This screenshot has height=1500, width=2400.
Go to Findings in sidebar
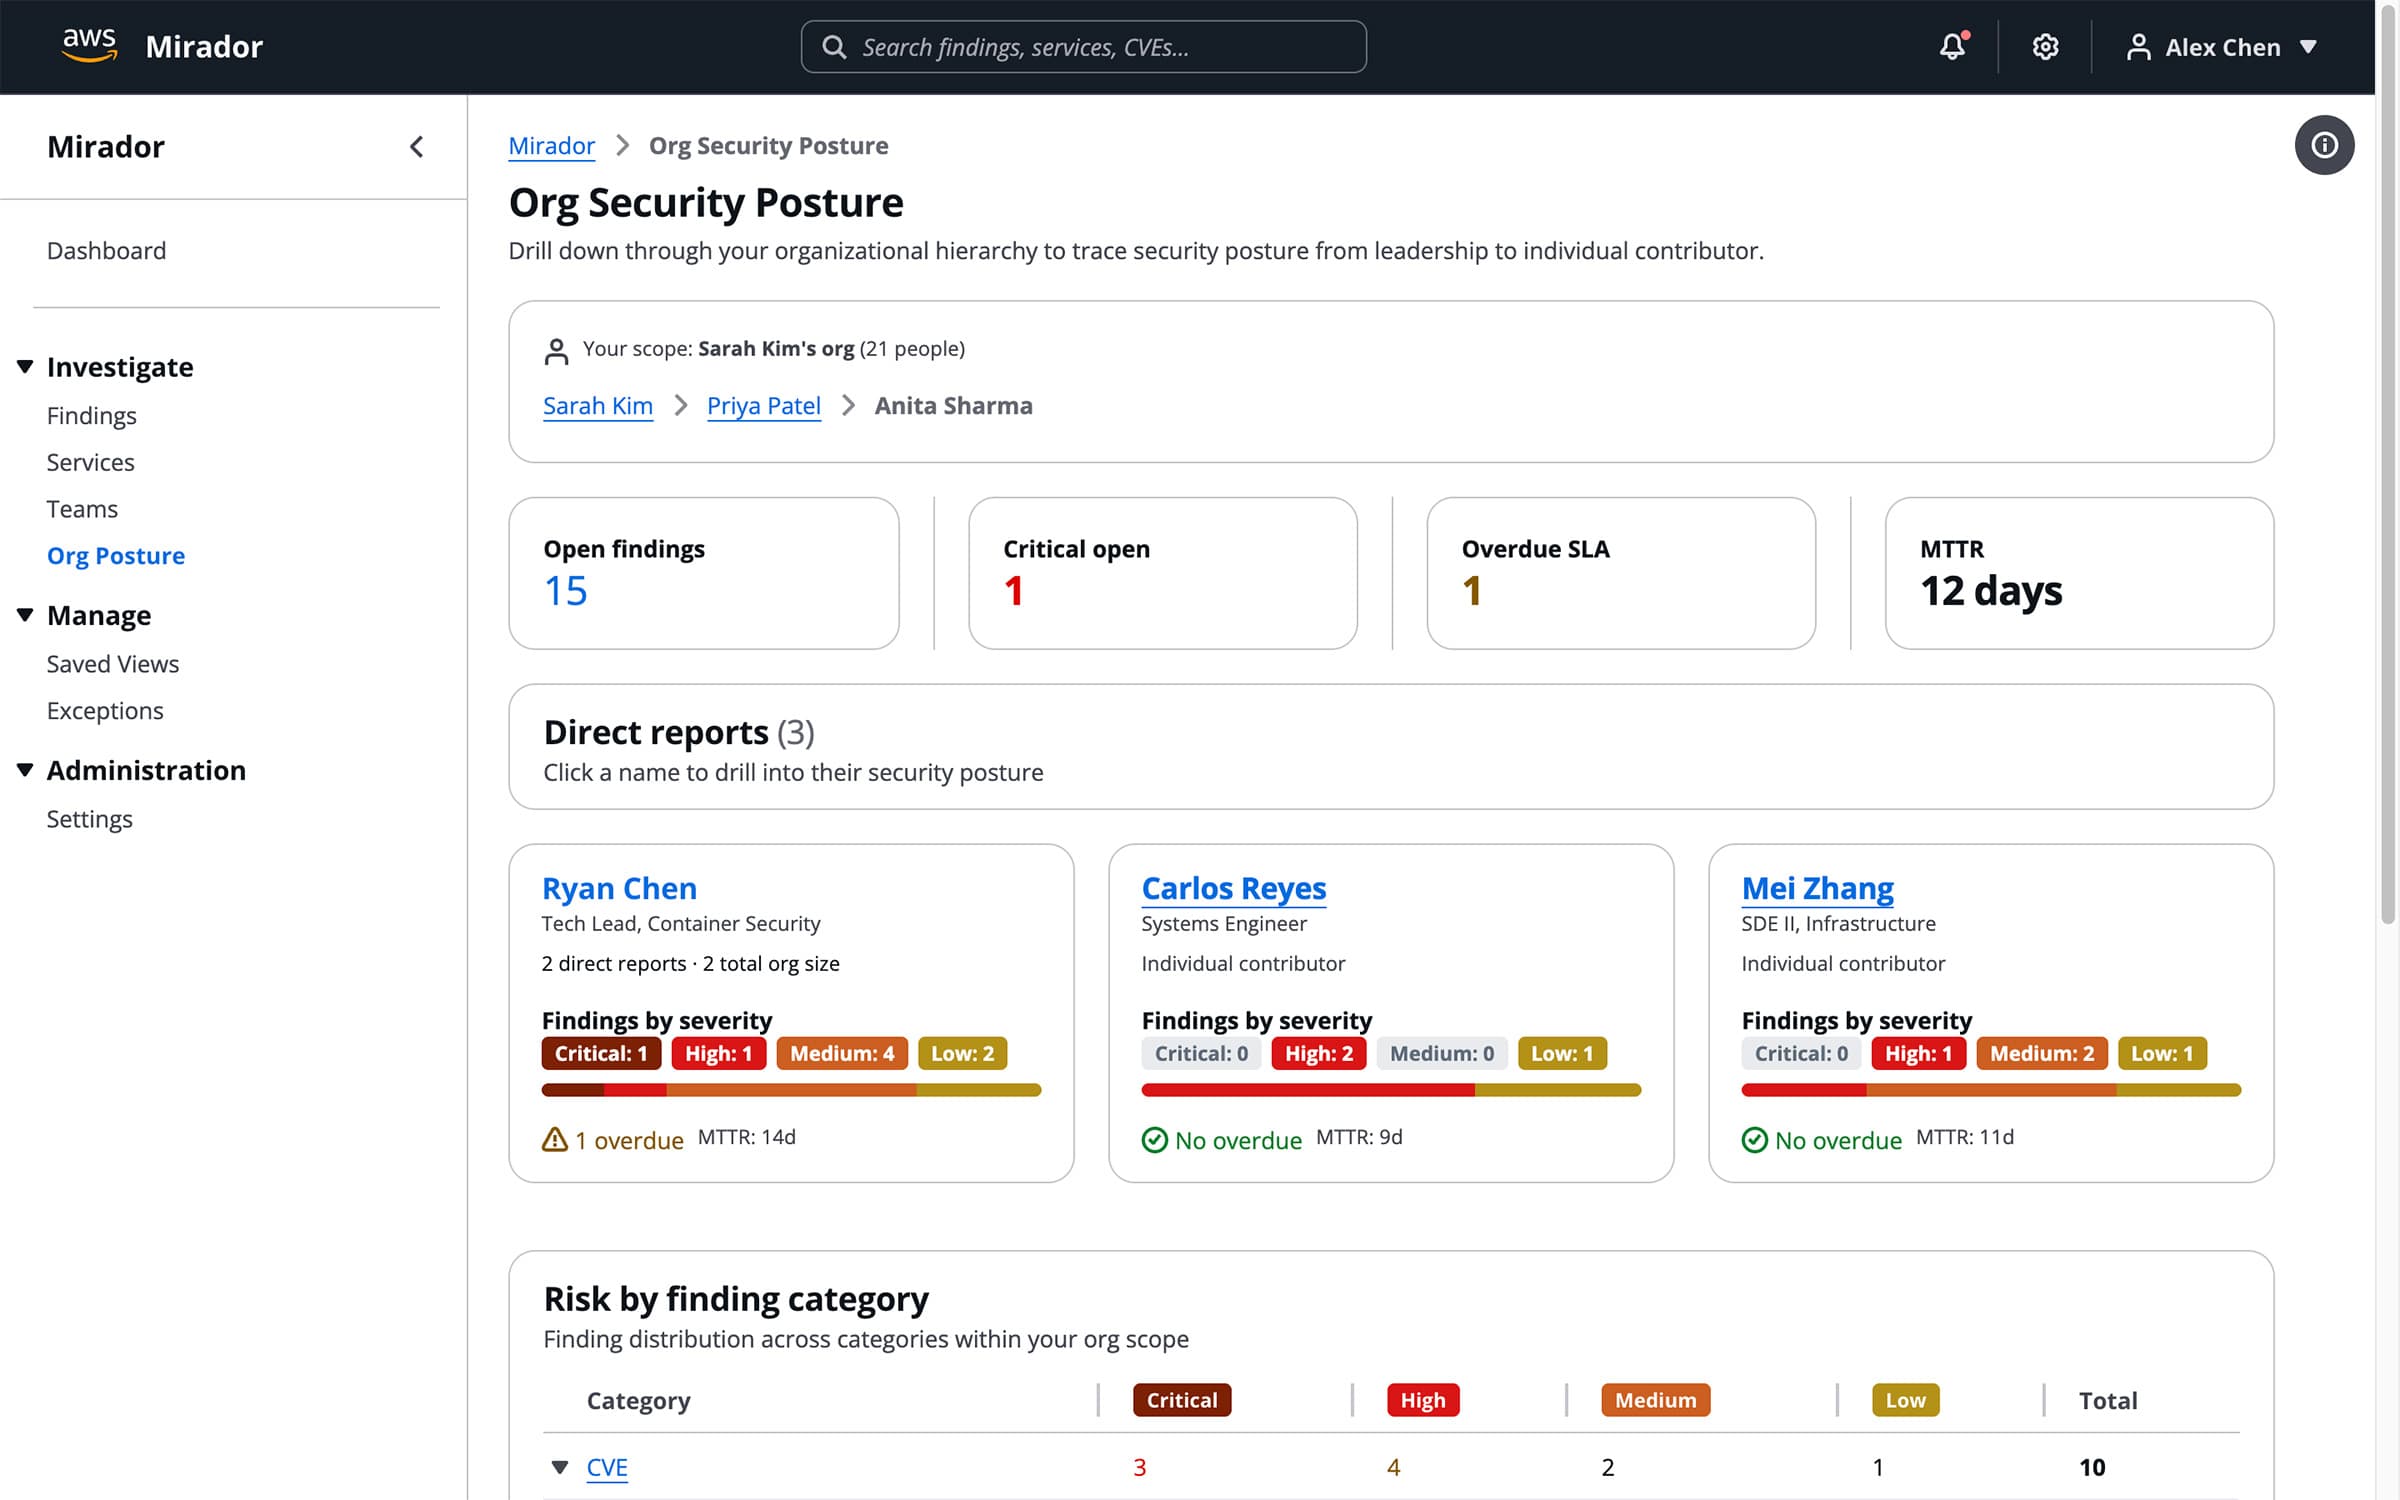[91, 415]
